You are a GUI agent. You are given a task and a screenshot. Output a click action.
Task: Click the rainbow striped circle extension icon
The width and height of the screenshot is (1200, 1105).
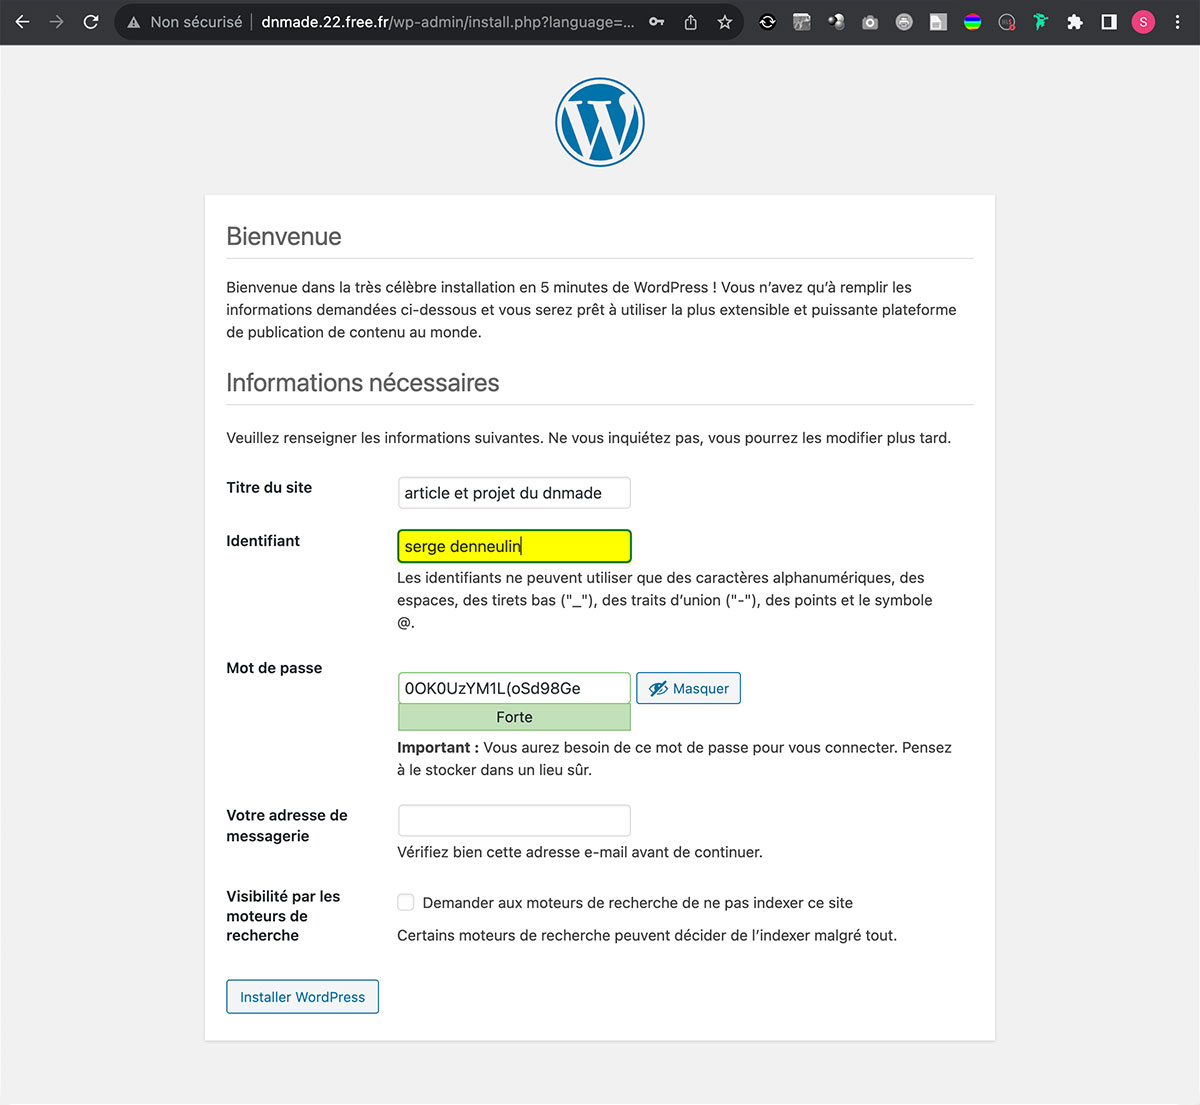click(x=972, y=22)
